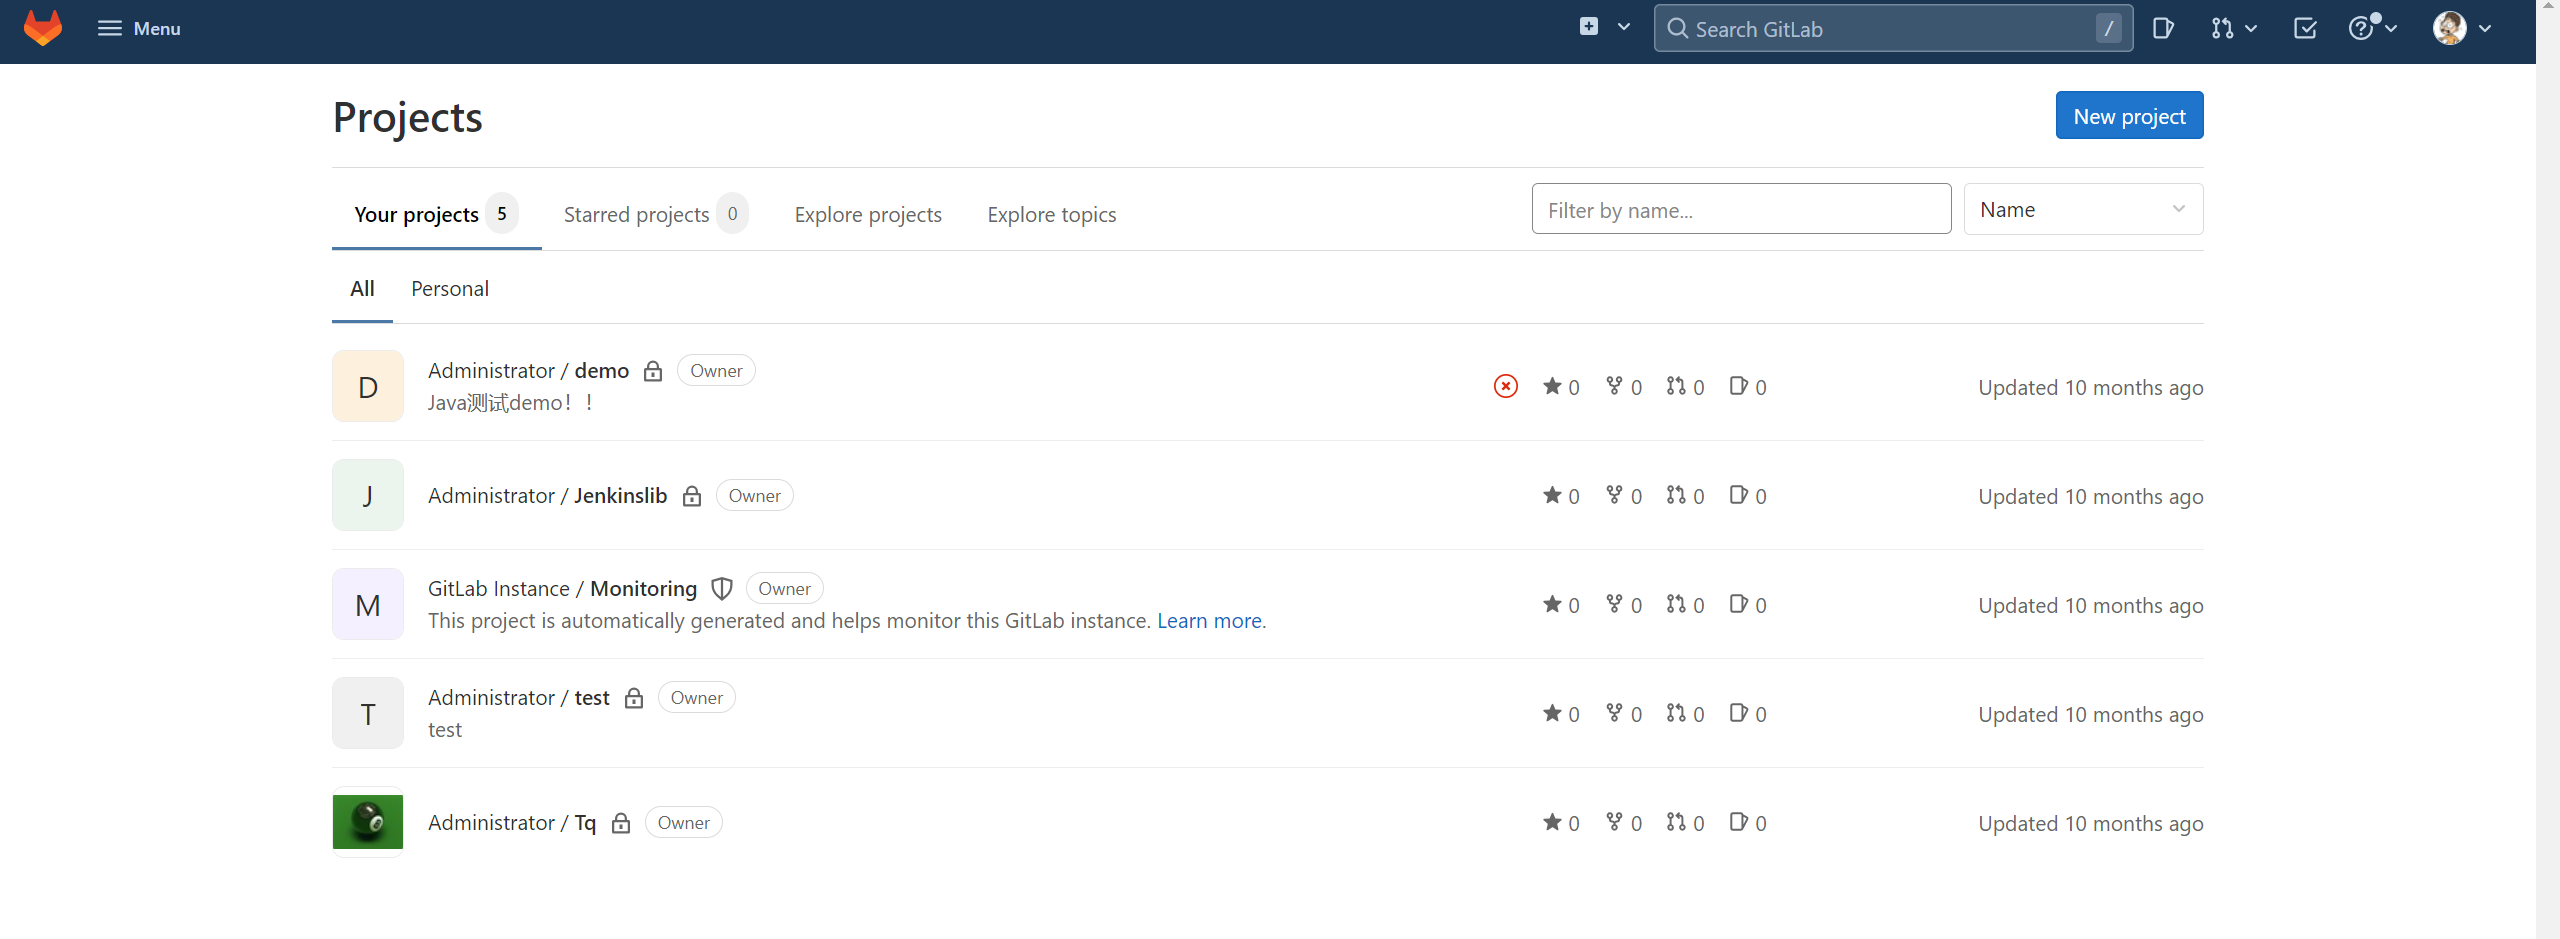Image resolution: width=2560 pixels, height=939 pixels.
Task: Click merge requests icon for Tq
Action: 1676,822
